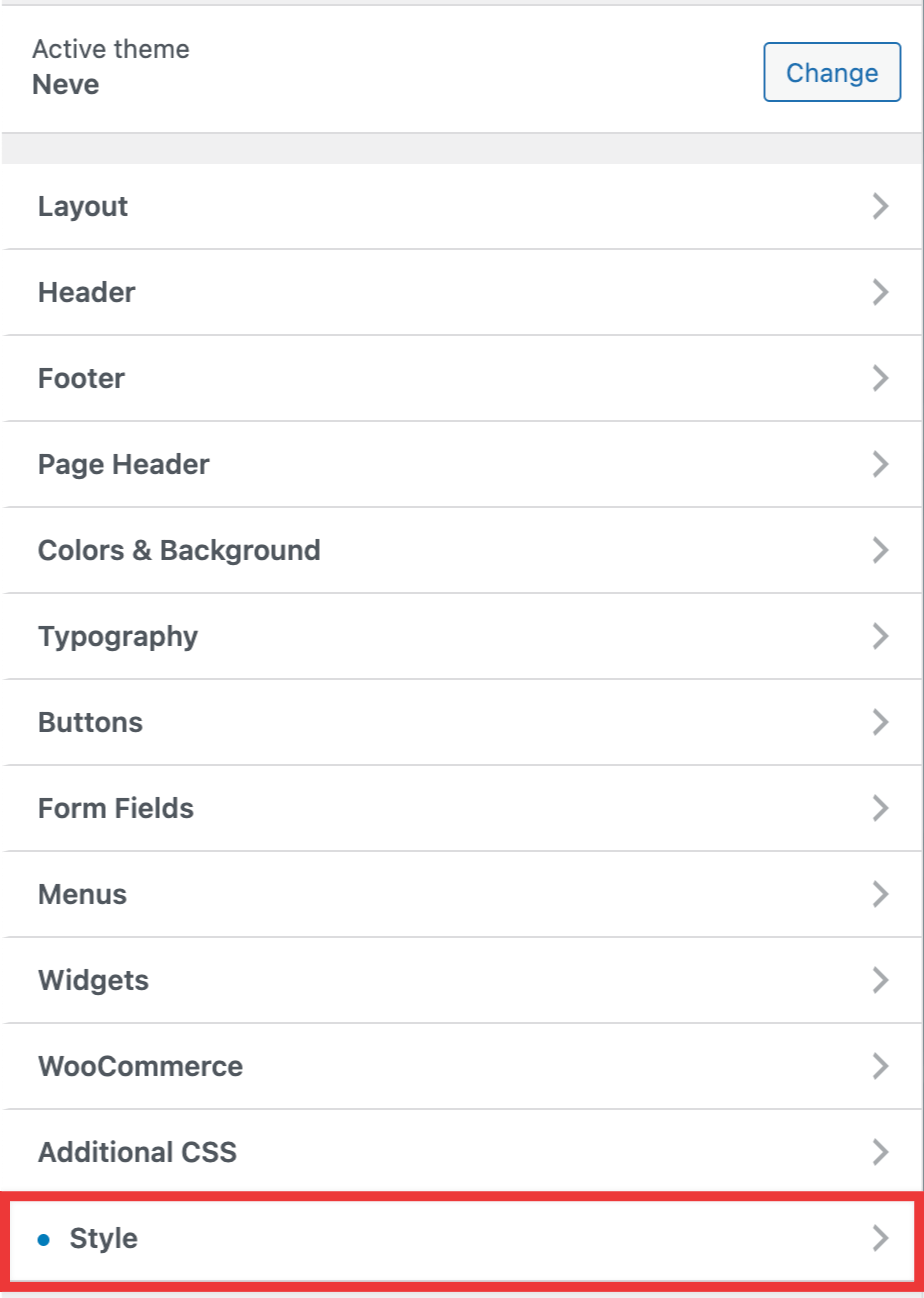
Task: Expand Typography using its right chevron
Action: 880,636
